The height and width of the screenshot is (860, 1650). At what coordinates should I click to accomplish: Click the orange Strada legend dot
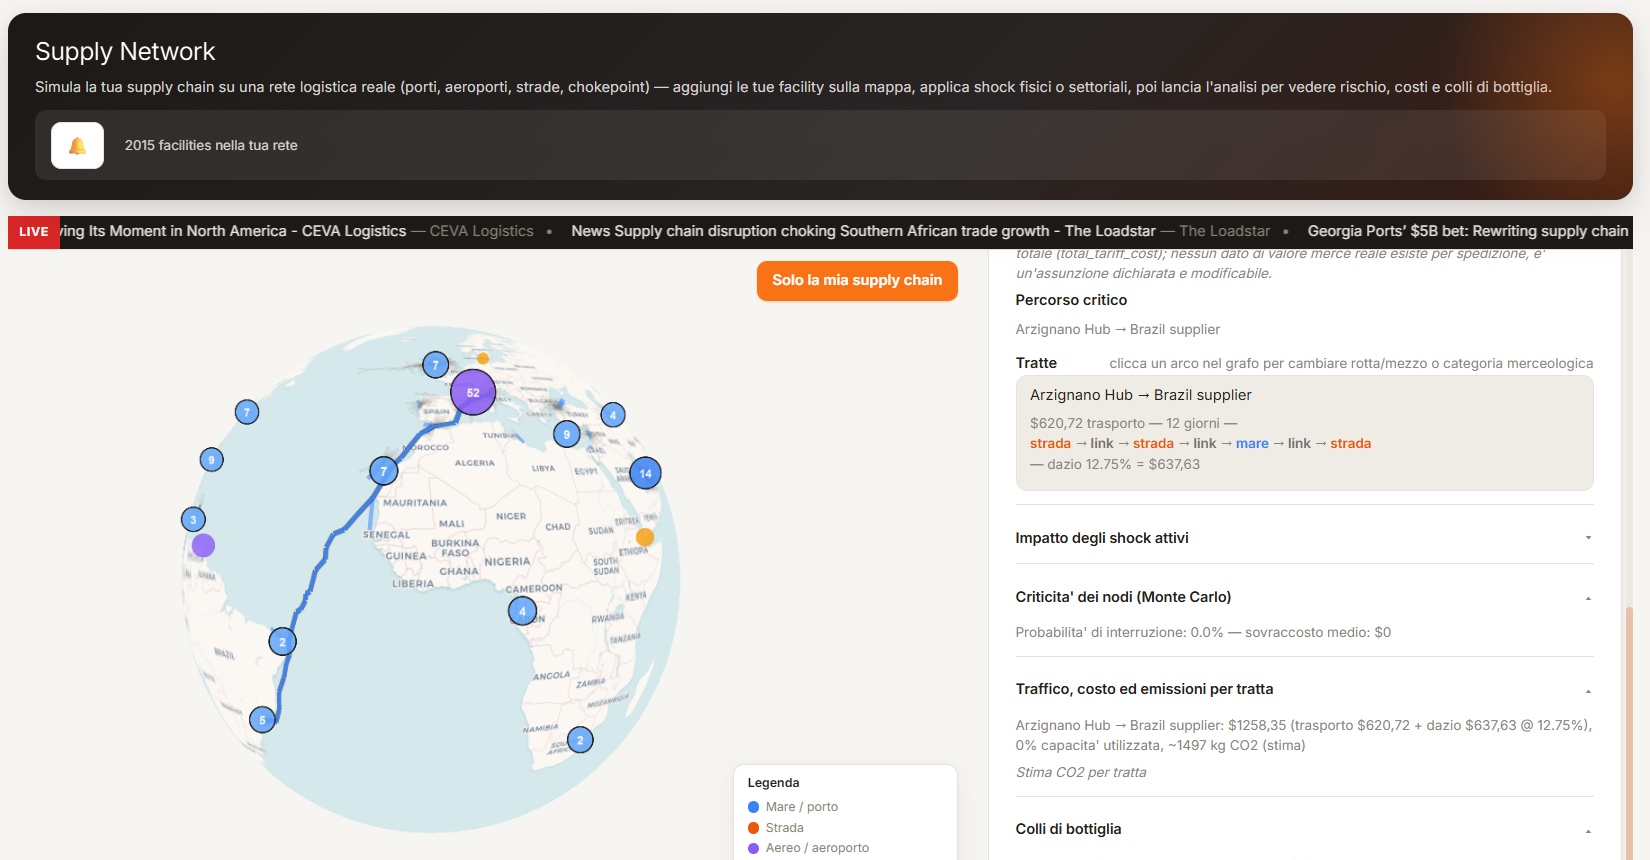point(754,828)
